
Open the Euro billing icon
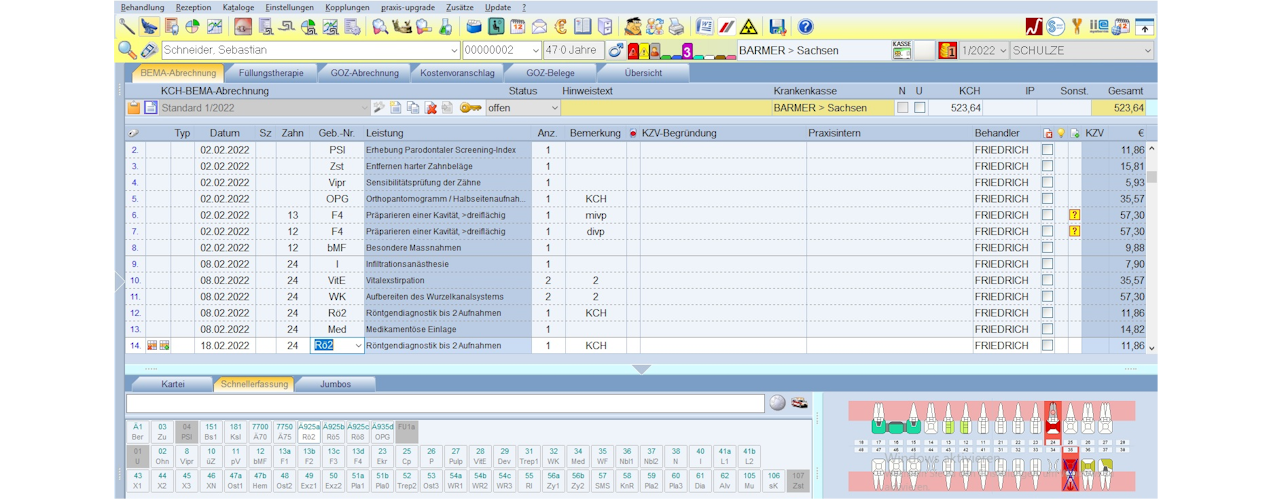coord(561,27)
